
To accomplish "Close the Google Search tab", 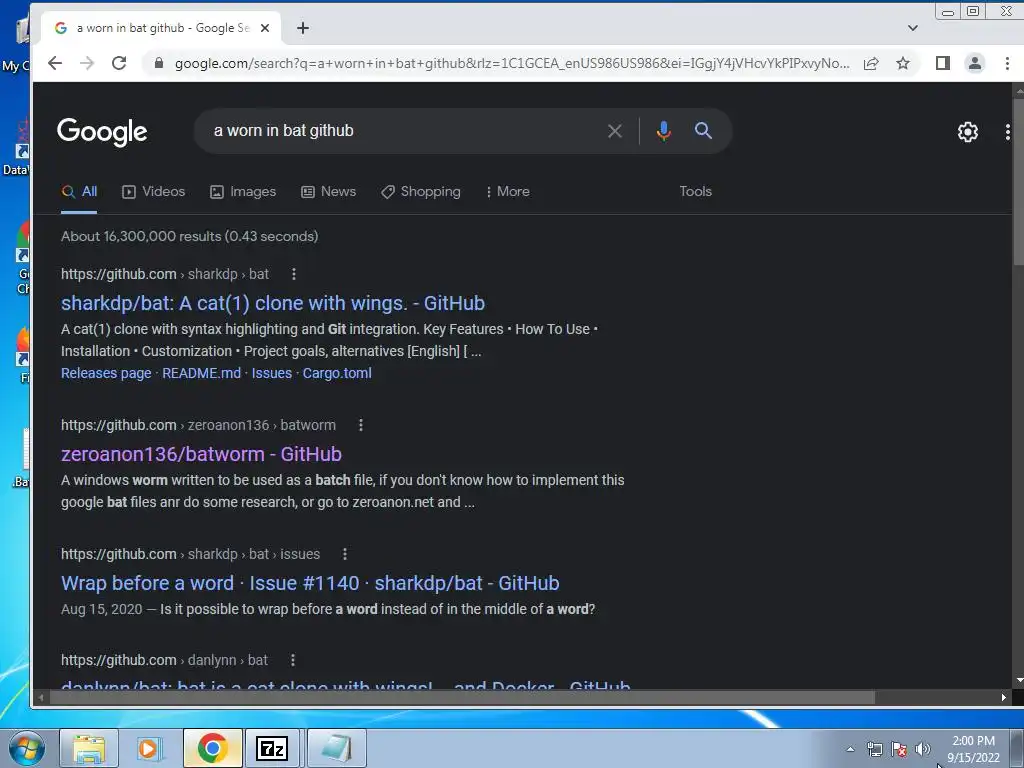I will pos(264,28).
